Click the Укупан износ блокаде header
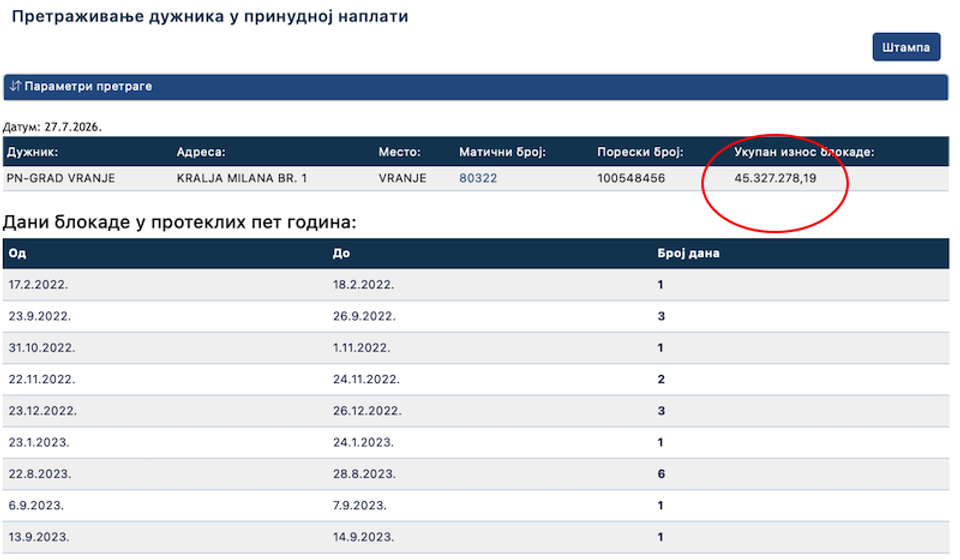The height and width of the screenshot is (560, 960). click(x=804, y=152)
